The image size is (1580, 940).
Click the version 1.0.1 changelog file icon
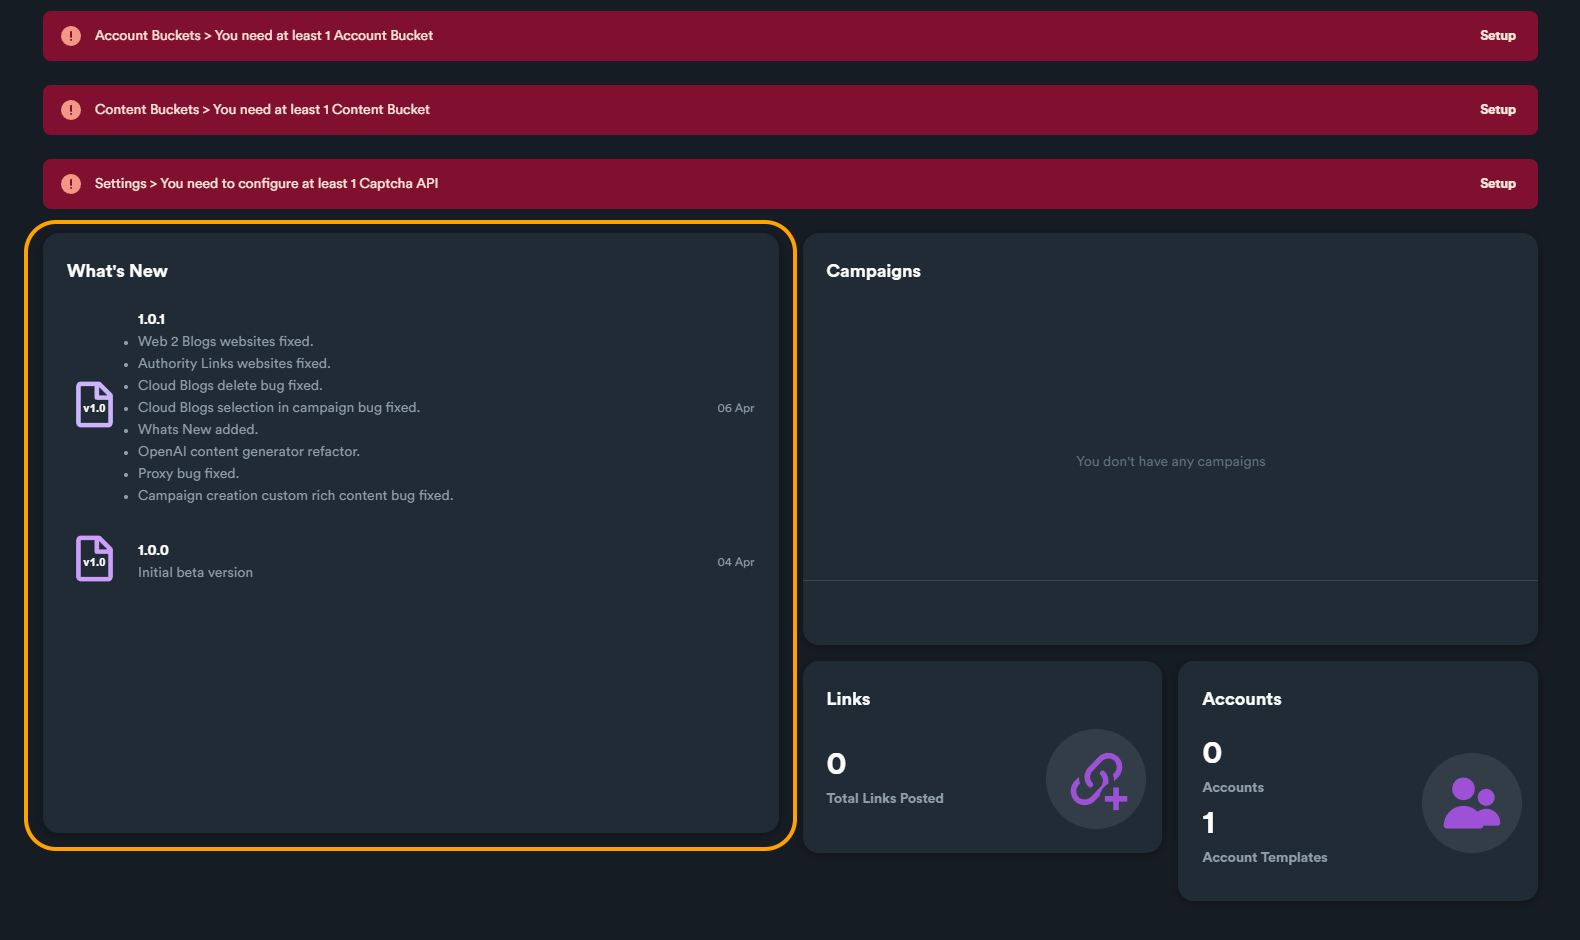pos(94,405)
